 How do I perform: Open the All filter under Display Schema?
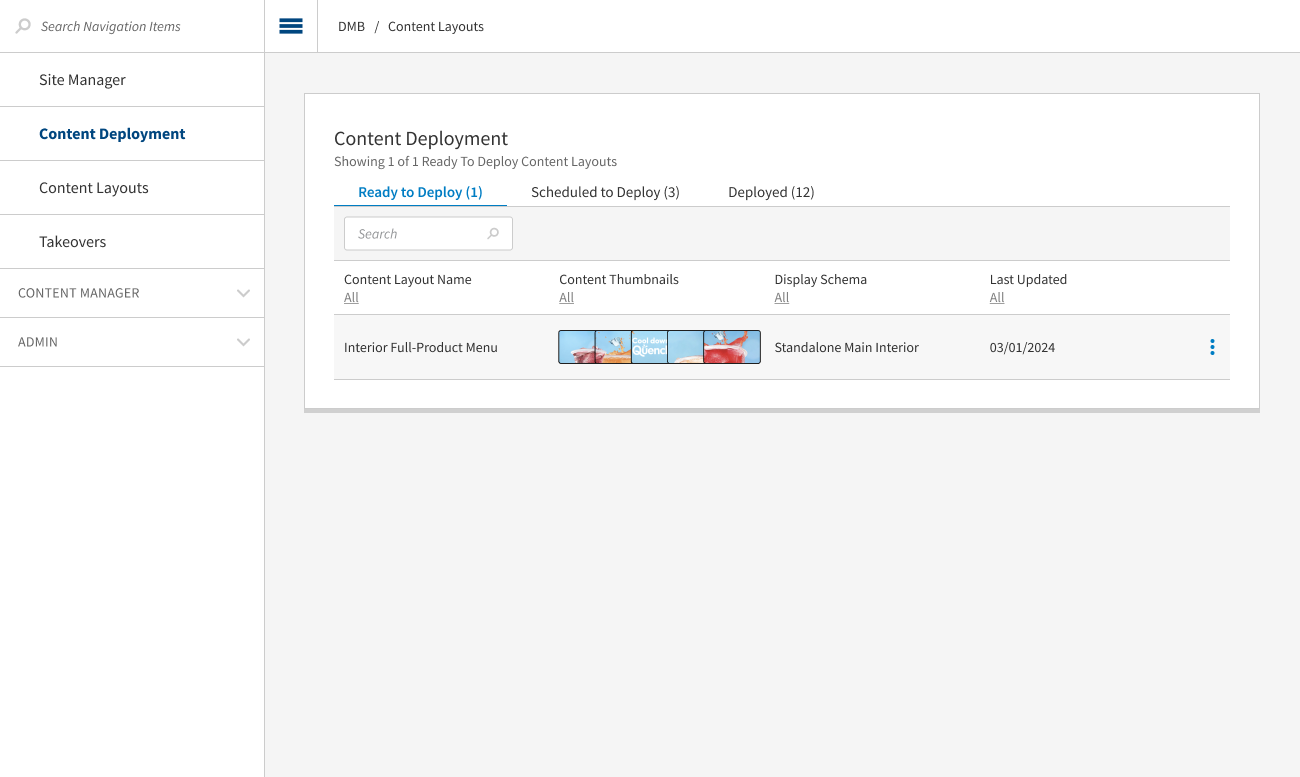(x=781, y=298)
